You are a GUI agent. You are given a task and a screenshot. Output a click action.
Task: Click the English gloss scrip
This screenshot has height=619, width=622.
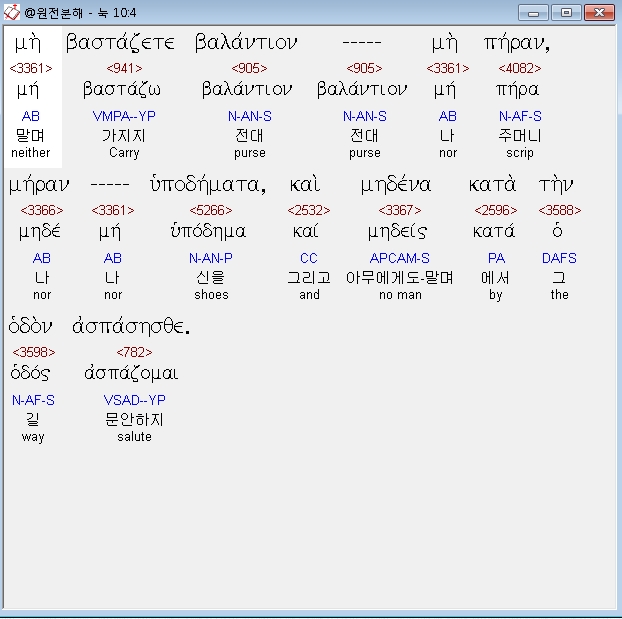tap(520, 153)
